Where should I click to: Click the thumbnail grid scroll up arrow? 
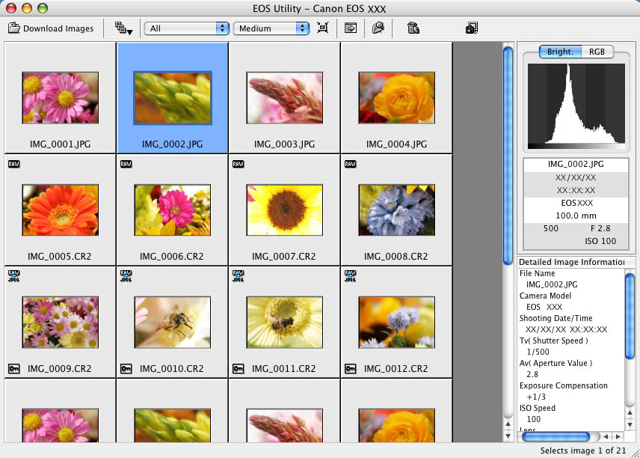click(x=508, y=424)
